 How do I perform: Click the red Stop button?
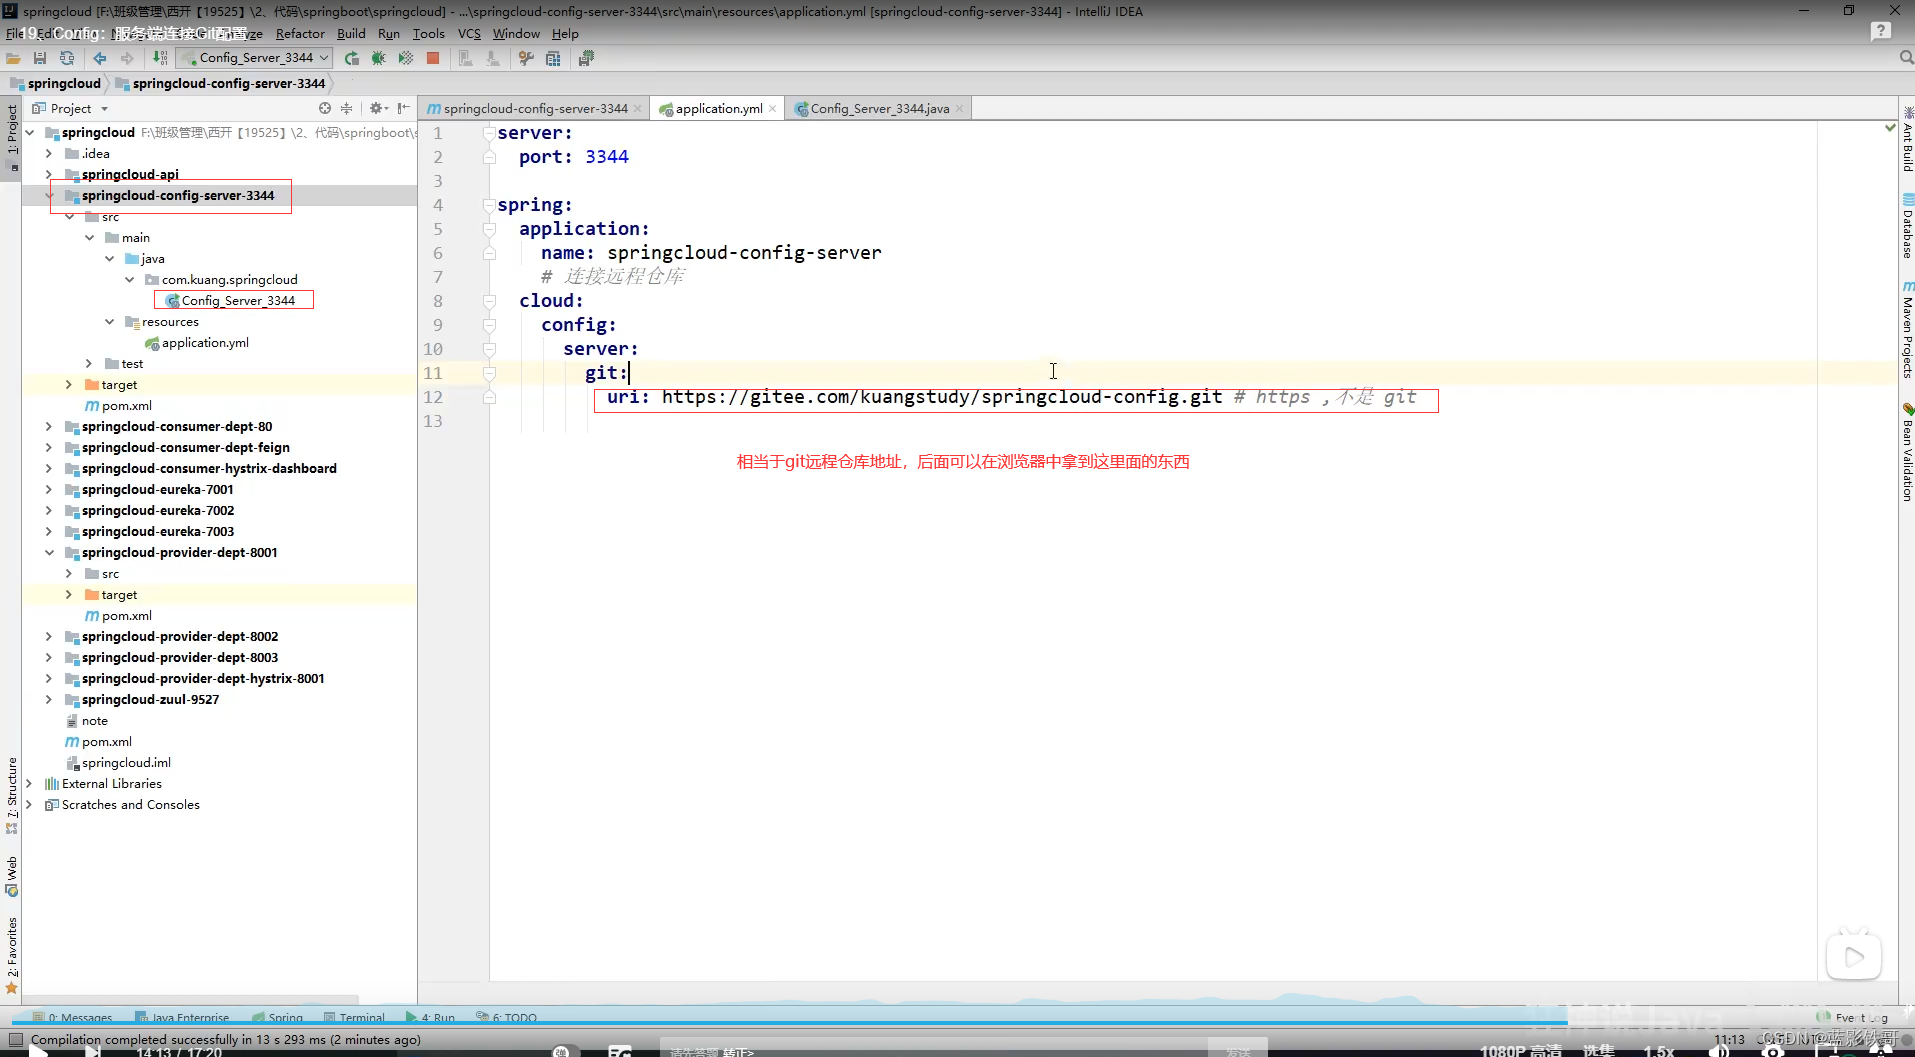[x=433, y=58]
